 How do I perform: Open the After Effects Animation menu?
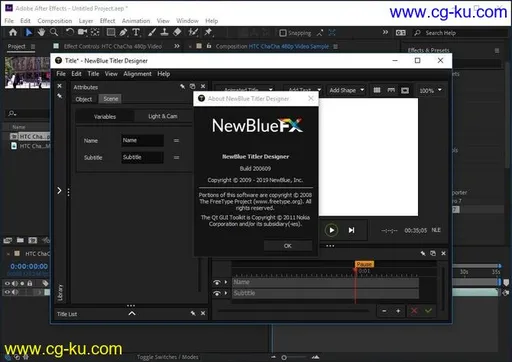136,21
